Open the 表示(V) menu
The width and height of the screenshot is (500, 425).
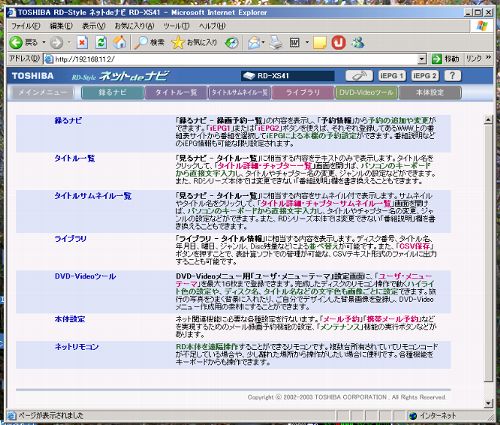(94, 26)
